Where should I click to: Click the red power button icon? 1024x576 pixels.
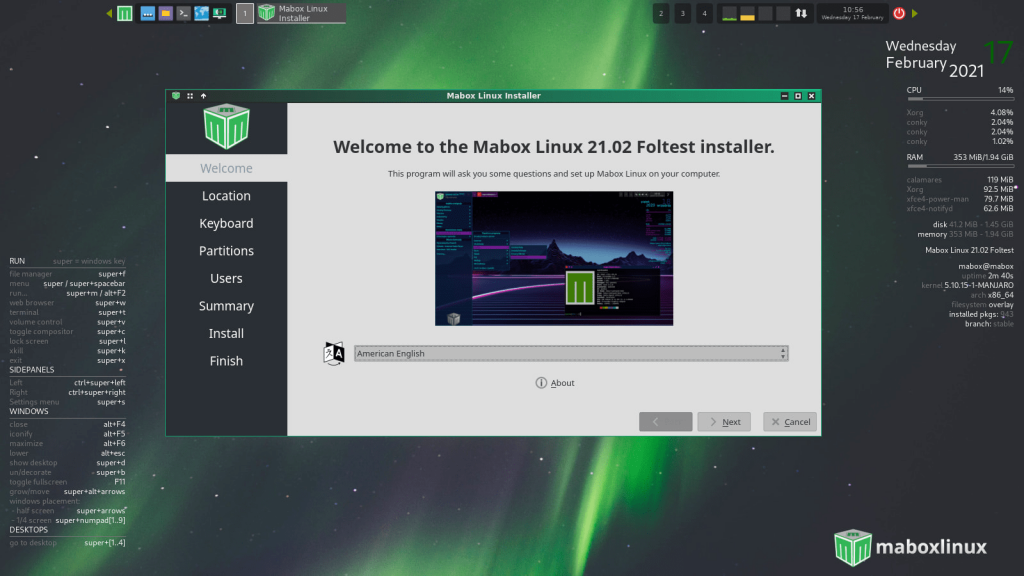click(x=899, y=13)
